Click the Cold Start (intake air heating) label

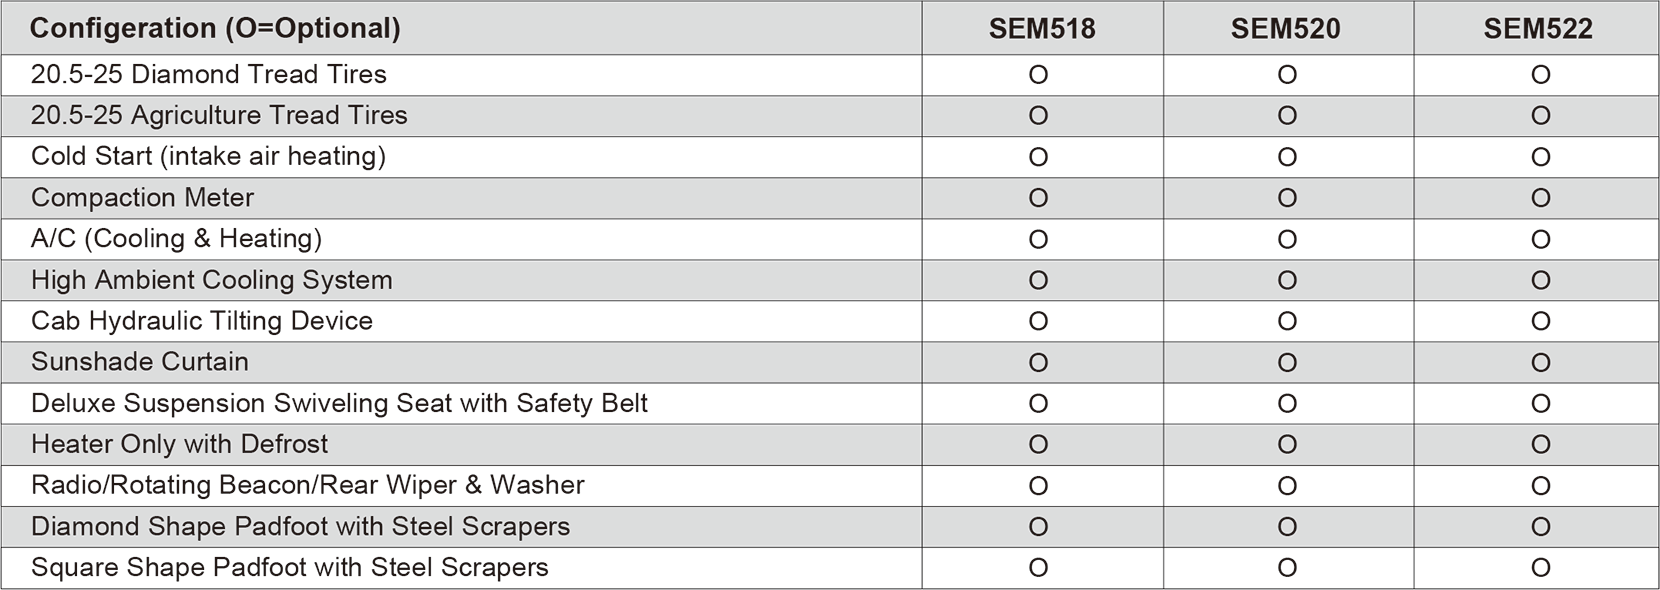[208, 157]
